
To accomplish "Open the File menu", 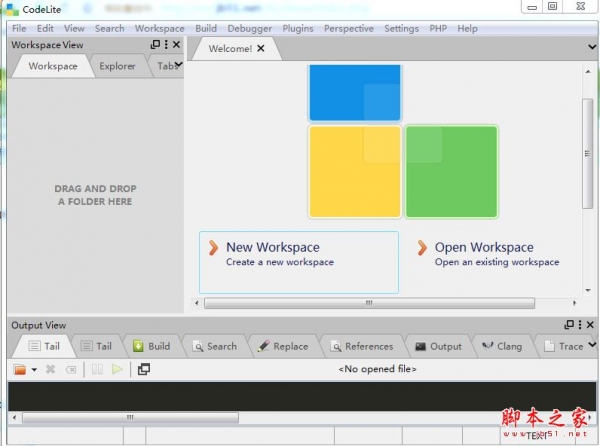I will click(x=19, y=29).
